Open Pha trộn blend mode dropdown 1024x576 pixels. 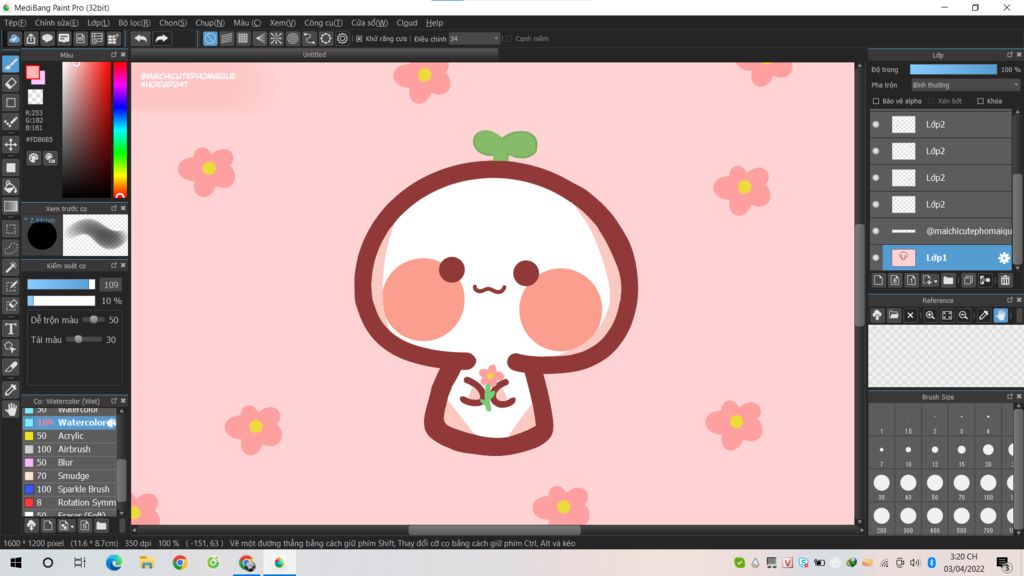coord(965,85)
